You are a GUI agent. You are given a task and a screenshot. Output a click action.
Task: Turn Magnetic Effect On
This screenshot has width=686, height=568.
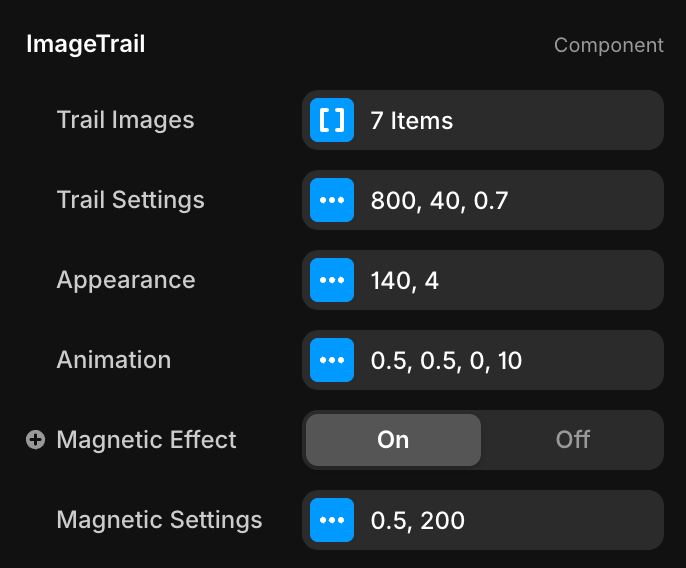coord(393,440)
